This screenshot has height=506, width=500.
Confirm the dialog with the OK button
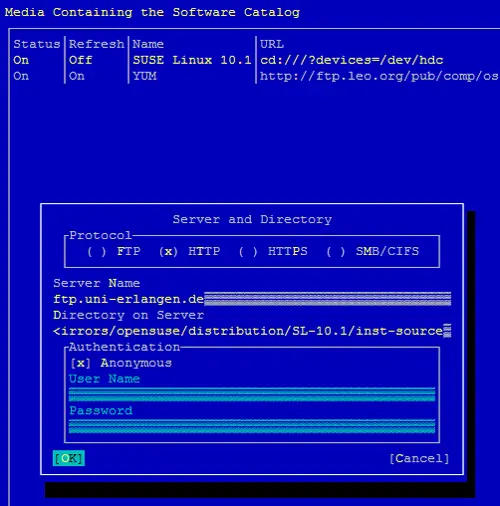69,458
